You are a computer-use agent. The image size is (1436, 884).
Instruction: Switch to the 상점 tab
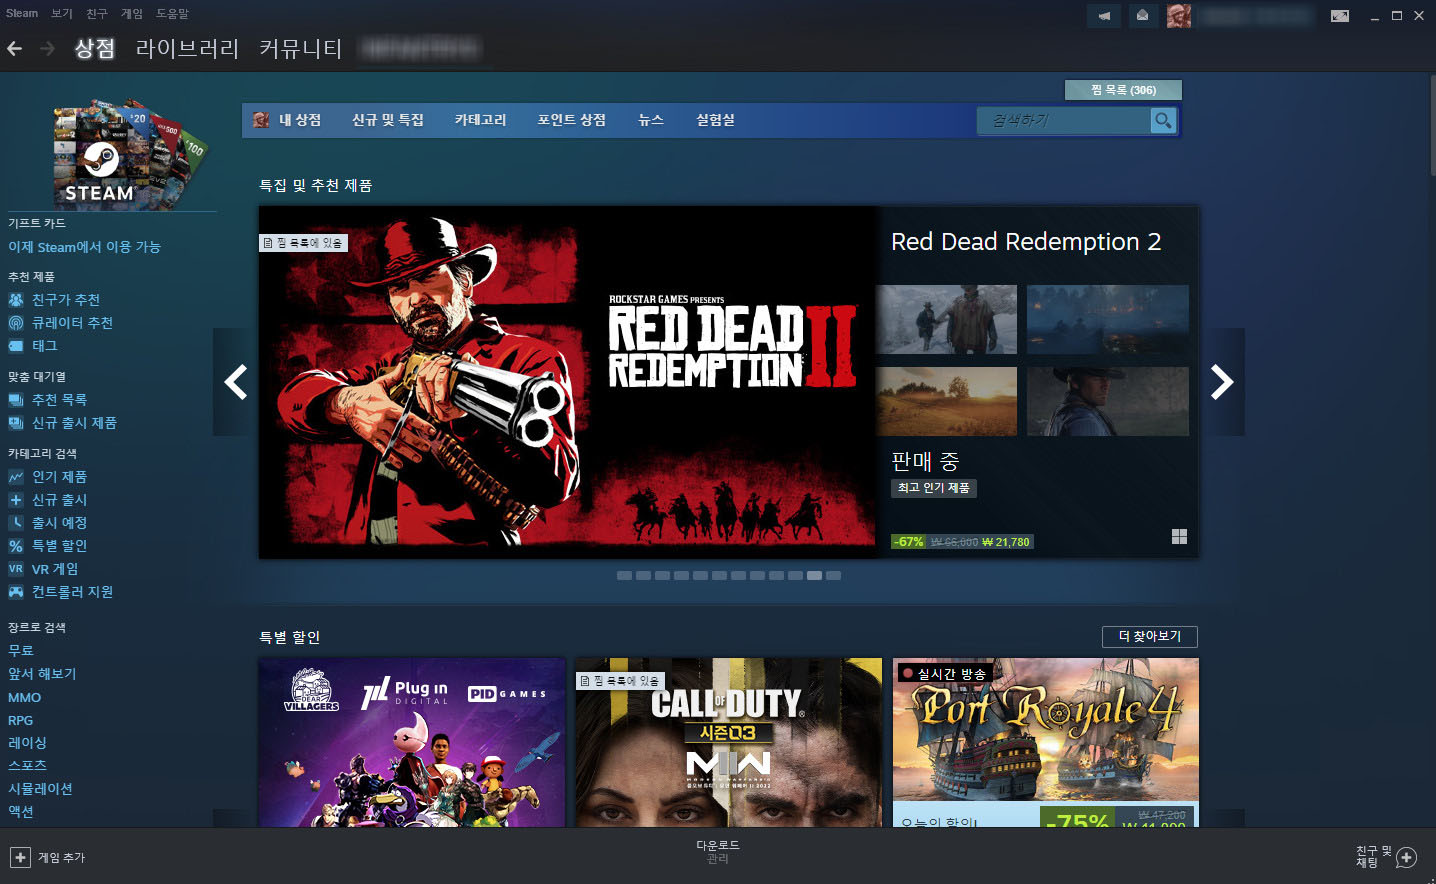pyautogui.click(x=95, y=48)
